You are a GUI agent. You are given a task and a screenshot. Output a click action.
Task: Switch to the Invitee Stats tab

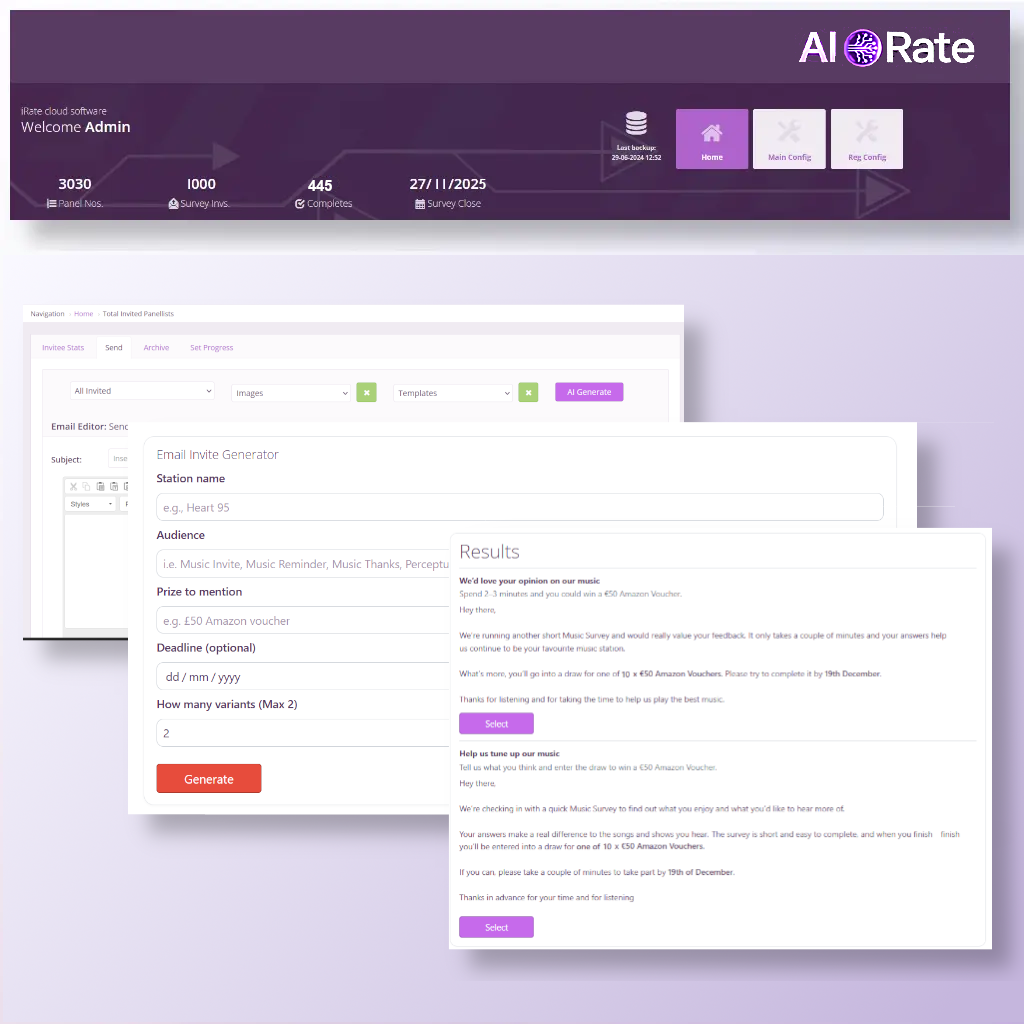click(63, 348)
